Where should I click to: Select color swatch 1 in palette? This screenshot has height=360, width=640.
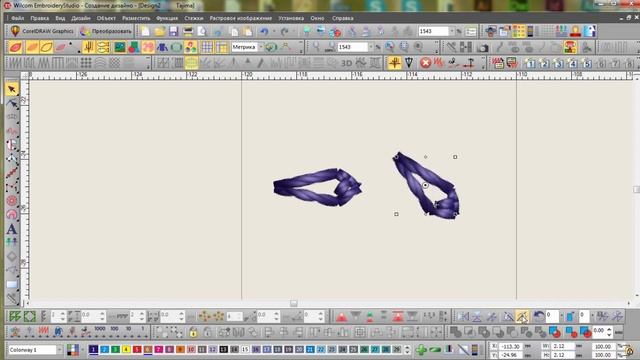coord(93,350)
